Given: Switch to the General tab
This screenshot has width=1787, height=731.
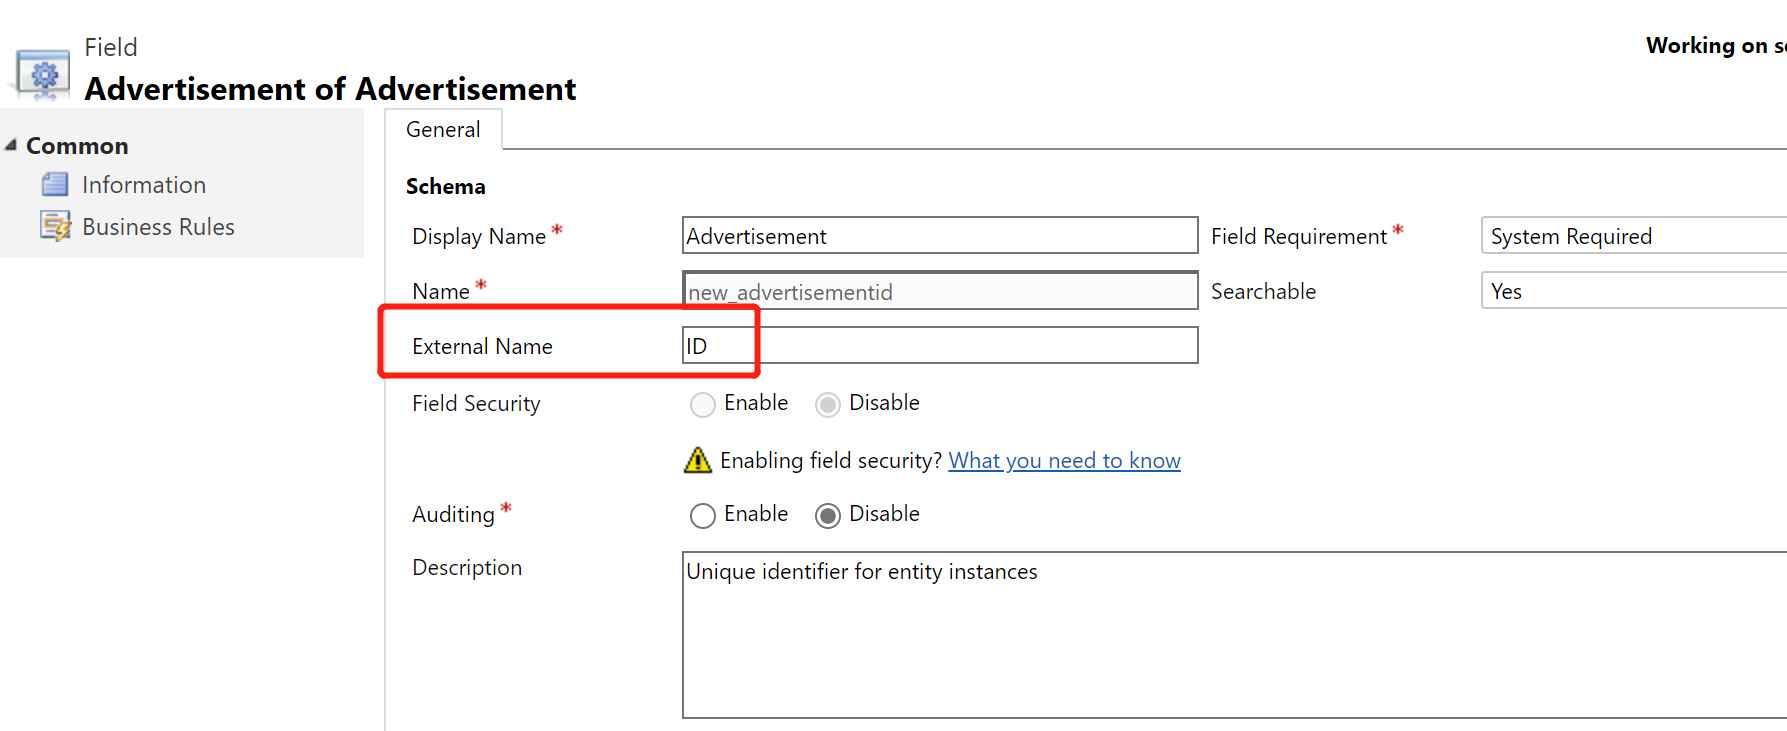Looking at the screenshot, I should [x=443, y=129].
